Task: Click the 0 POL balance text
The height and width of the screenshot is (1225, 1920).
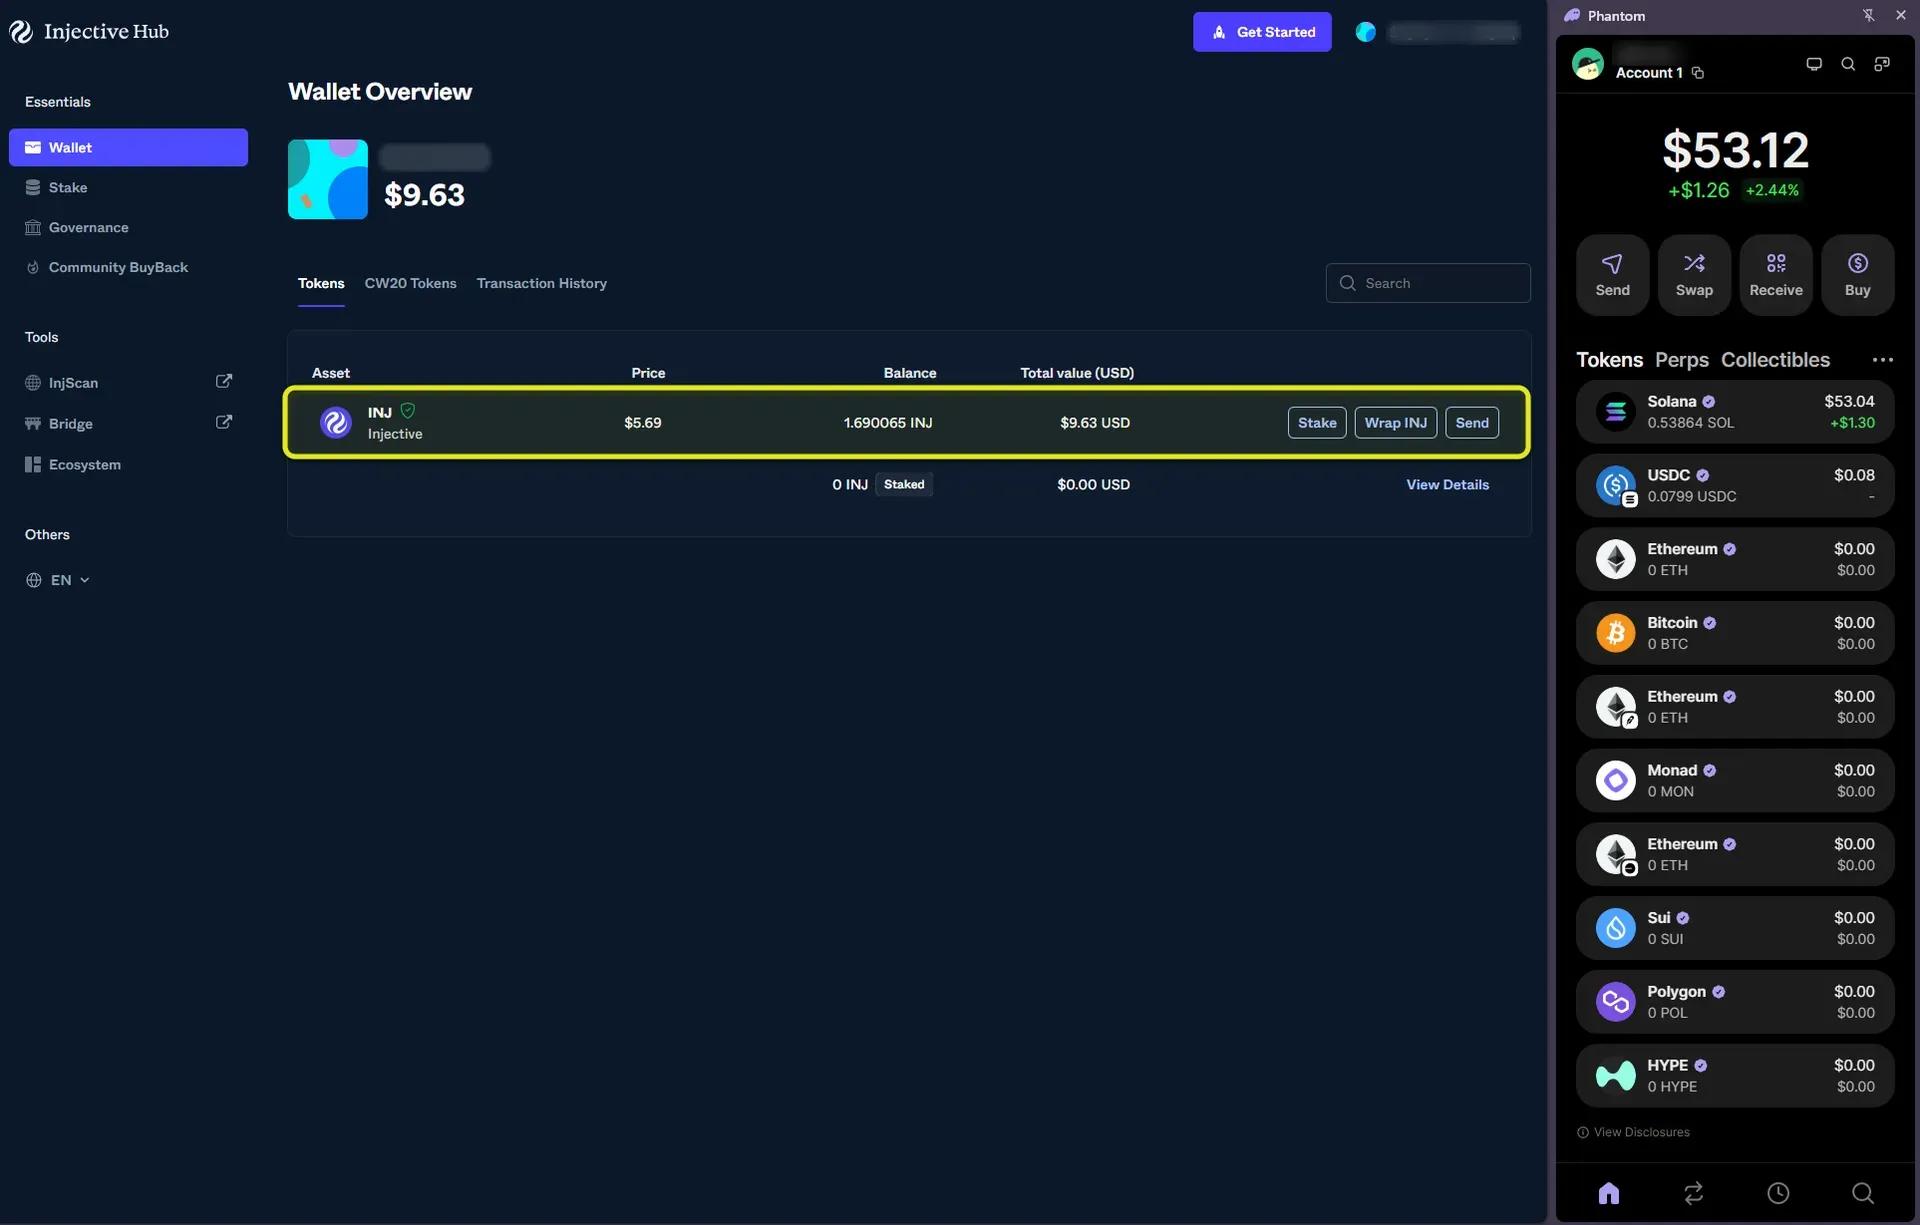Action: click(1667, 1014)
